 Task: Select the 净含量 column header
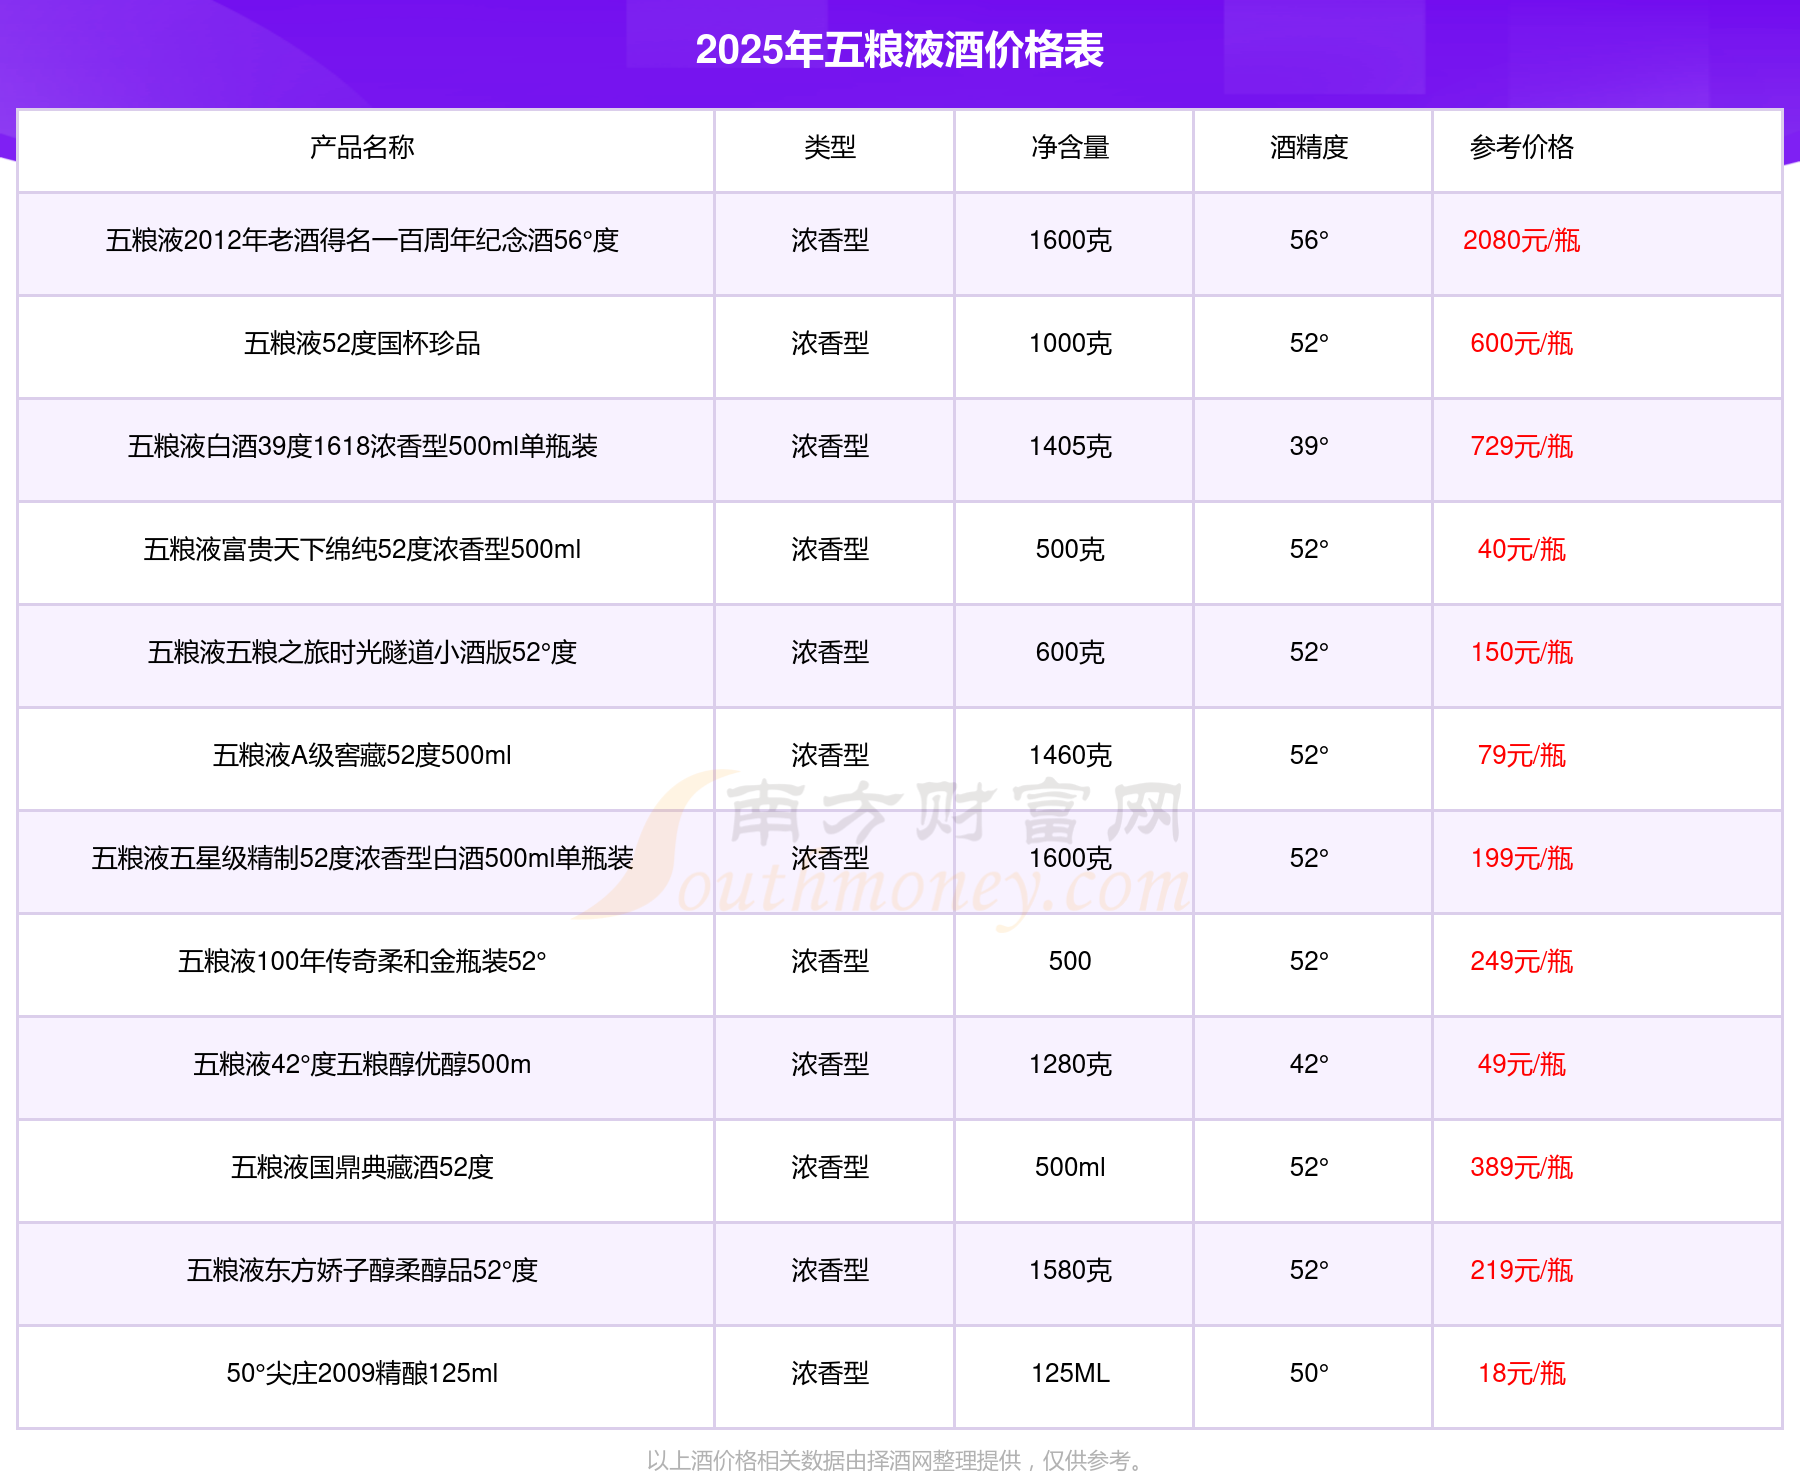tap(1070, 148)
